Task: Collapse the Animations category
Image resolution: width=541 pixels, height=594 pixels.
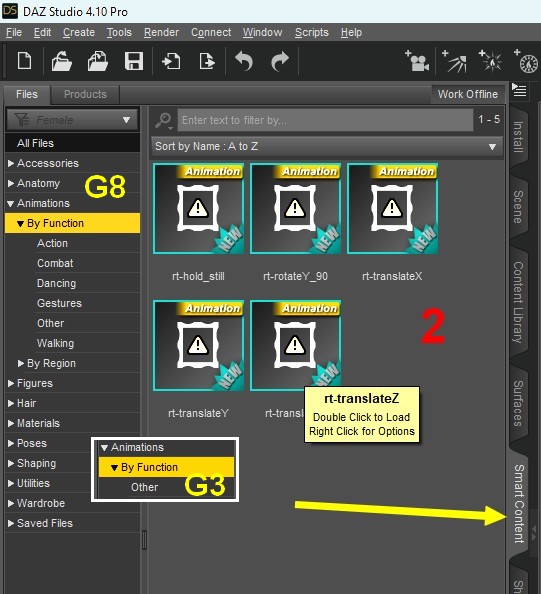Action: tap(11, 203)
